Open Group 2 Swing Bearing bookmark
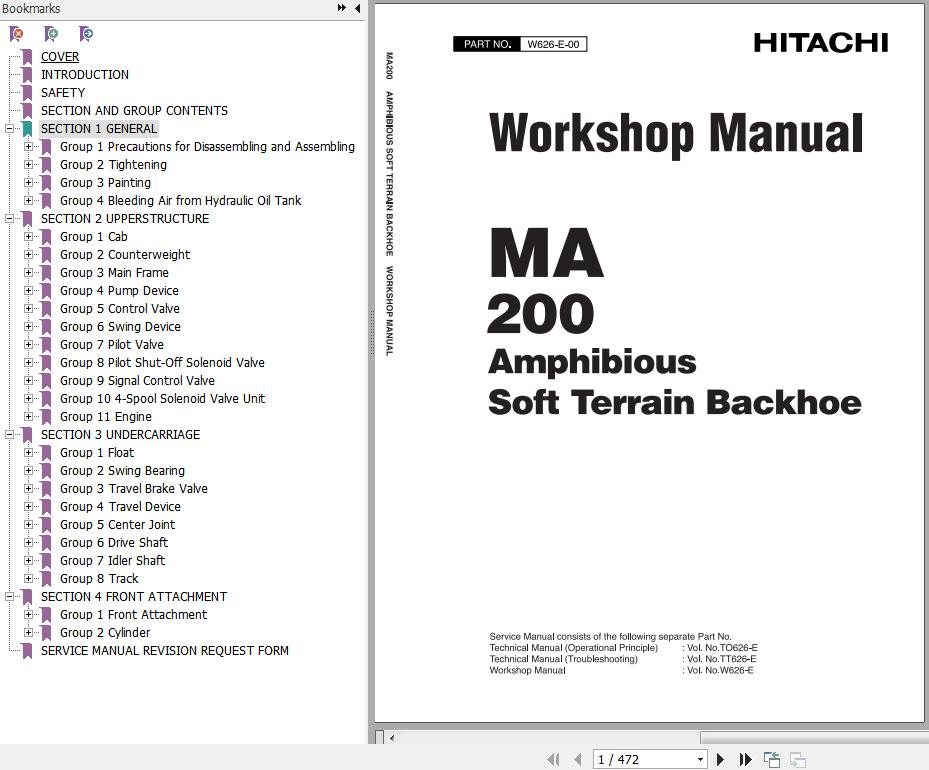This screenshot has width=929, height=770. [123, 471]
